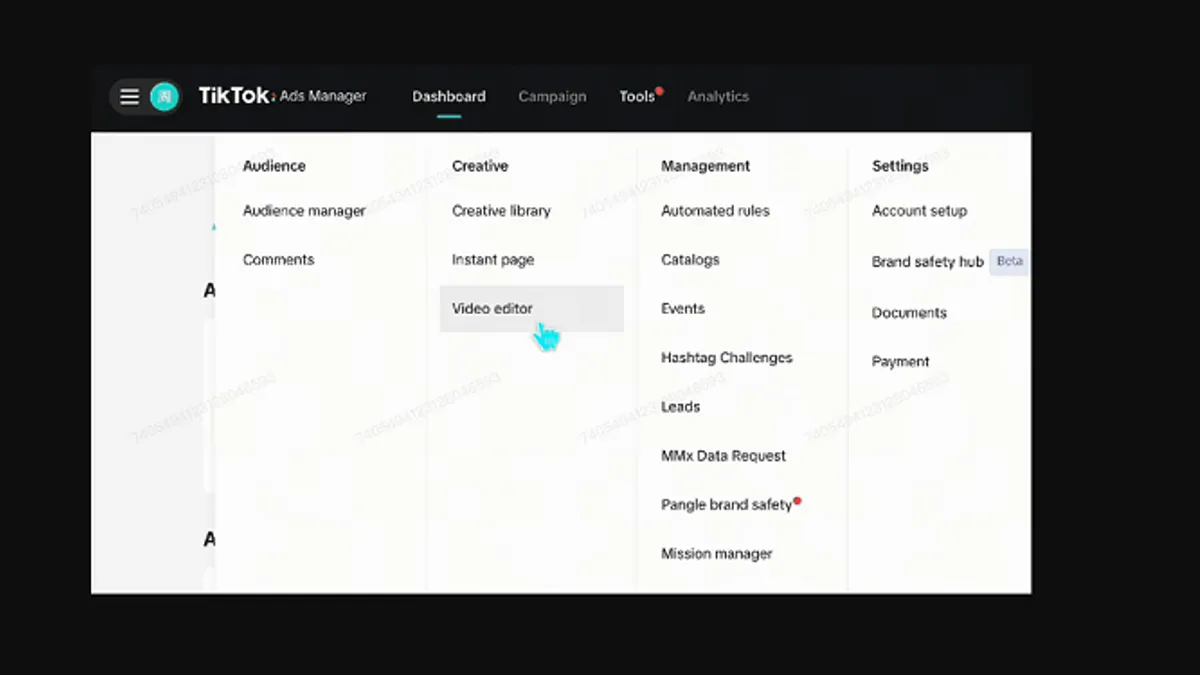Switch to the Campaign tab
Screen dimensions: 1200x675
(x=552, y=97)
